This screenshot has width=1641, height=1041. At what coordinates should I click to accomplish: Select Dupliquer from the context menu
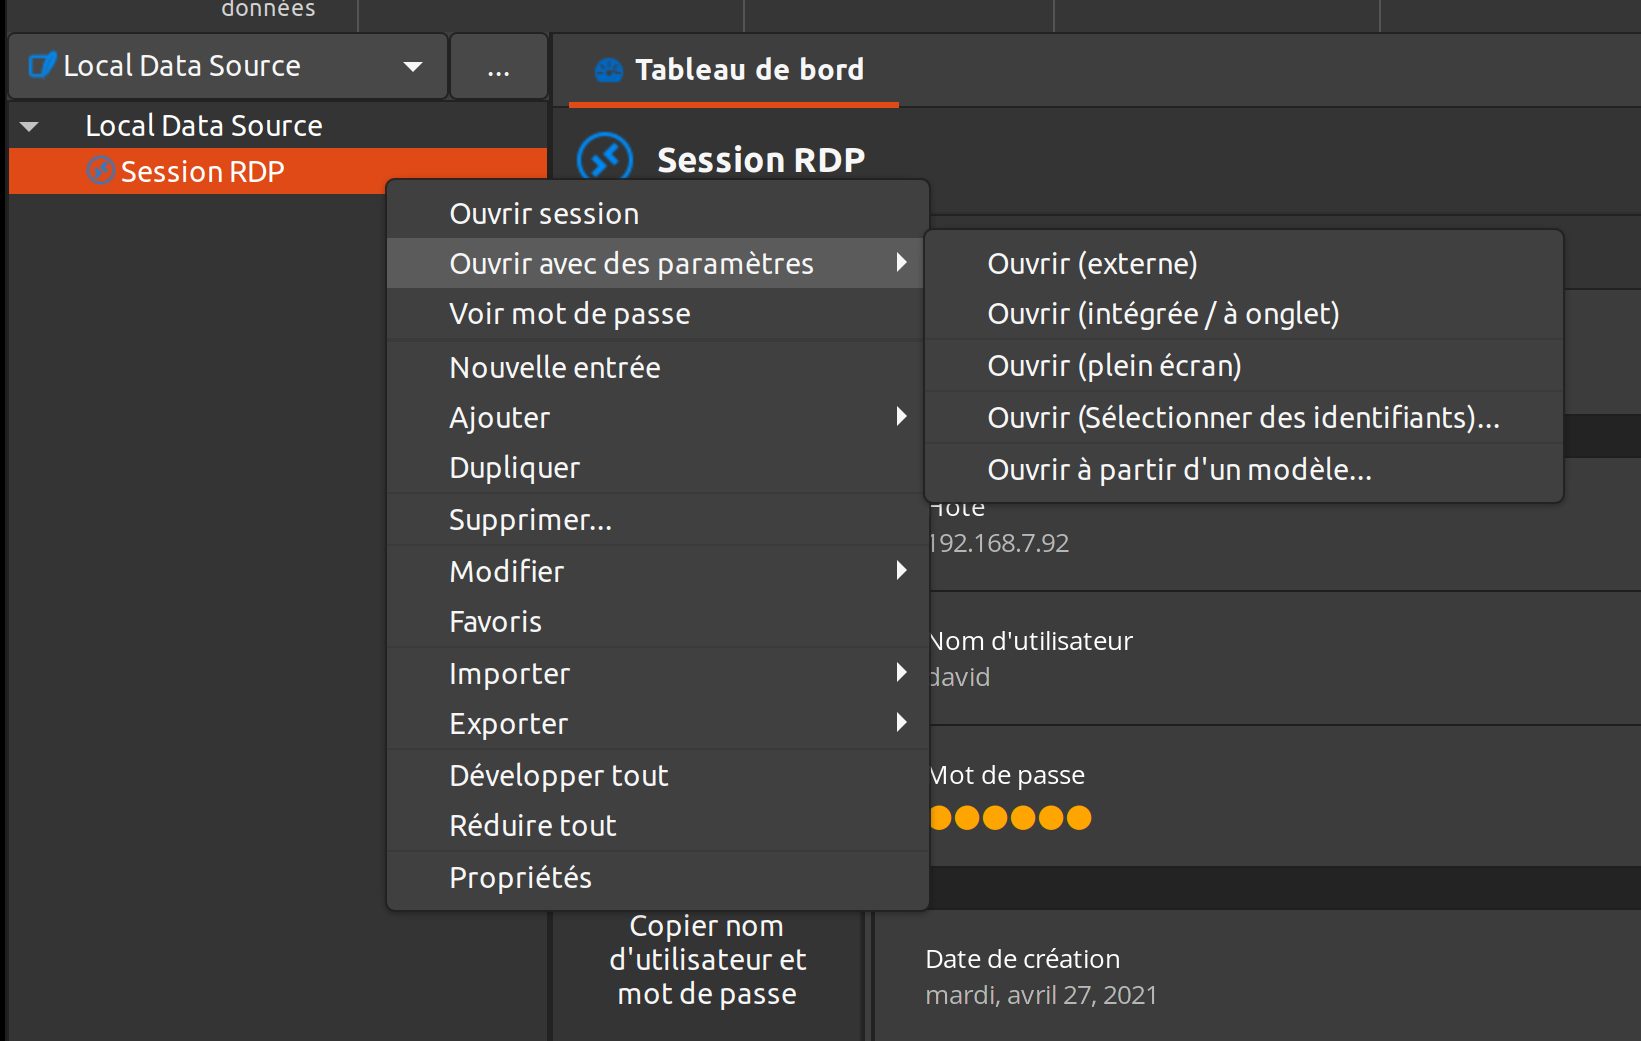click(514, 468)
